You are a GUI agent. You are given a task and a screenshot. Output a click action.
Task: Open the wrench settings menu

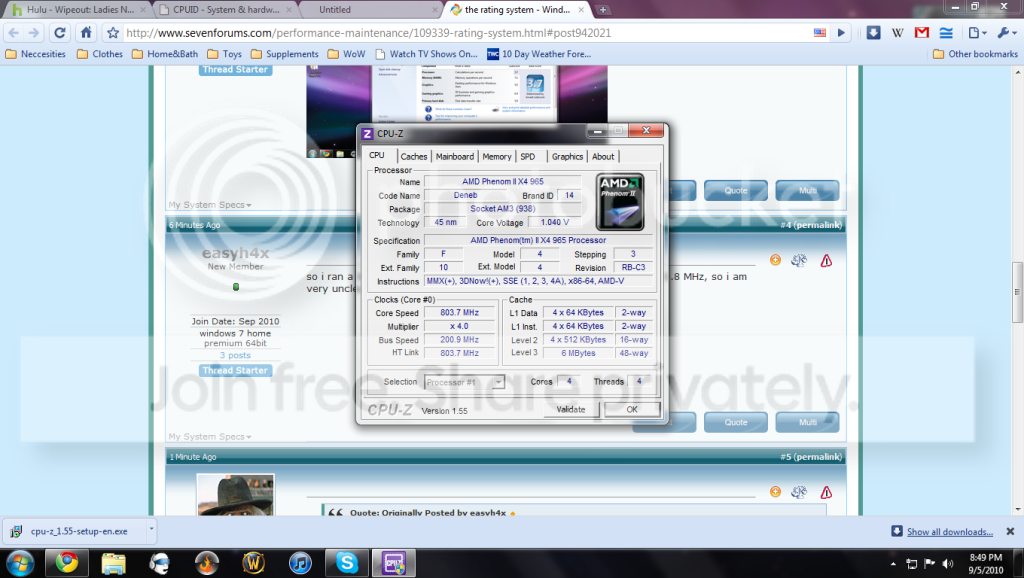coord(1006,33)
